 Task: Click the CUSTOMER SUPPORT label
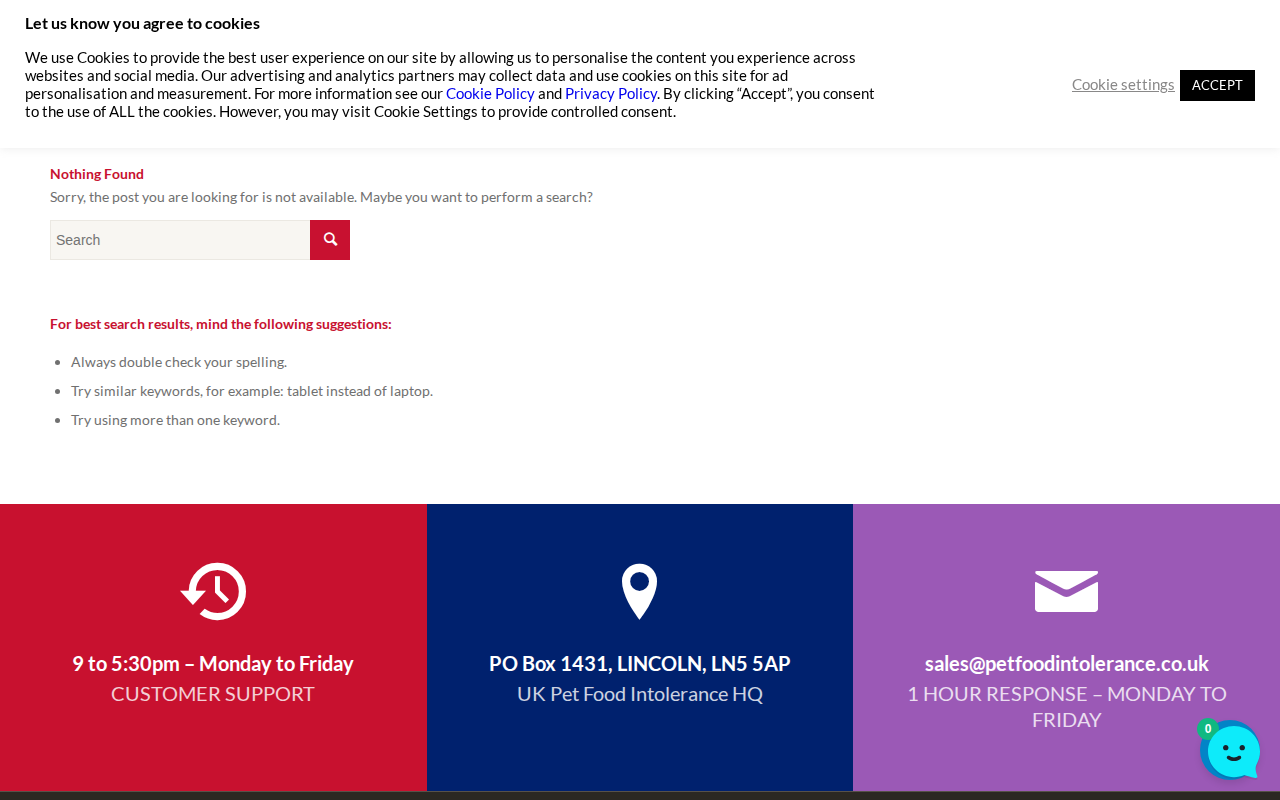(213, 694)
